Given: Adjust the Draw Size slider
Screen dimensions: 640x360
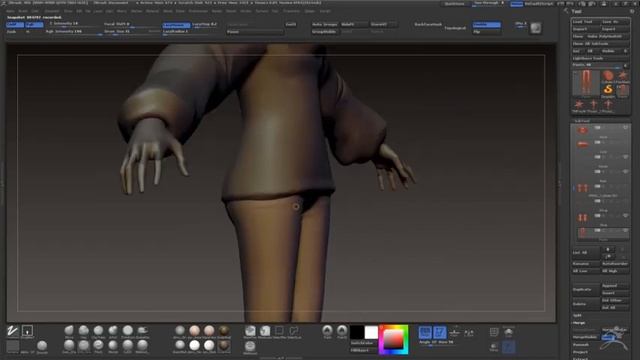Looking at the screenshot, I should click(x=131, y=32).
